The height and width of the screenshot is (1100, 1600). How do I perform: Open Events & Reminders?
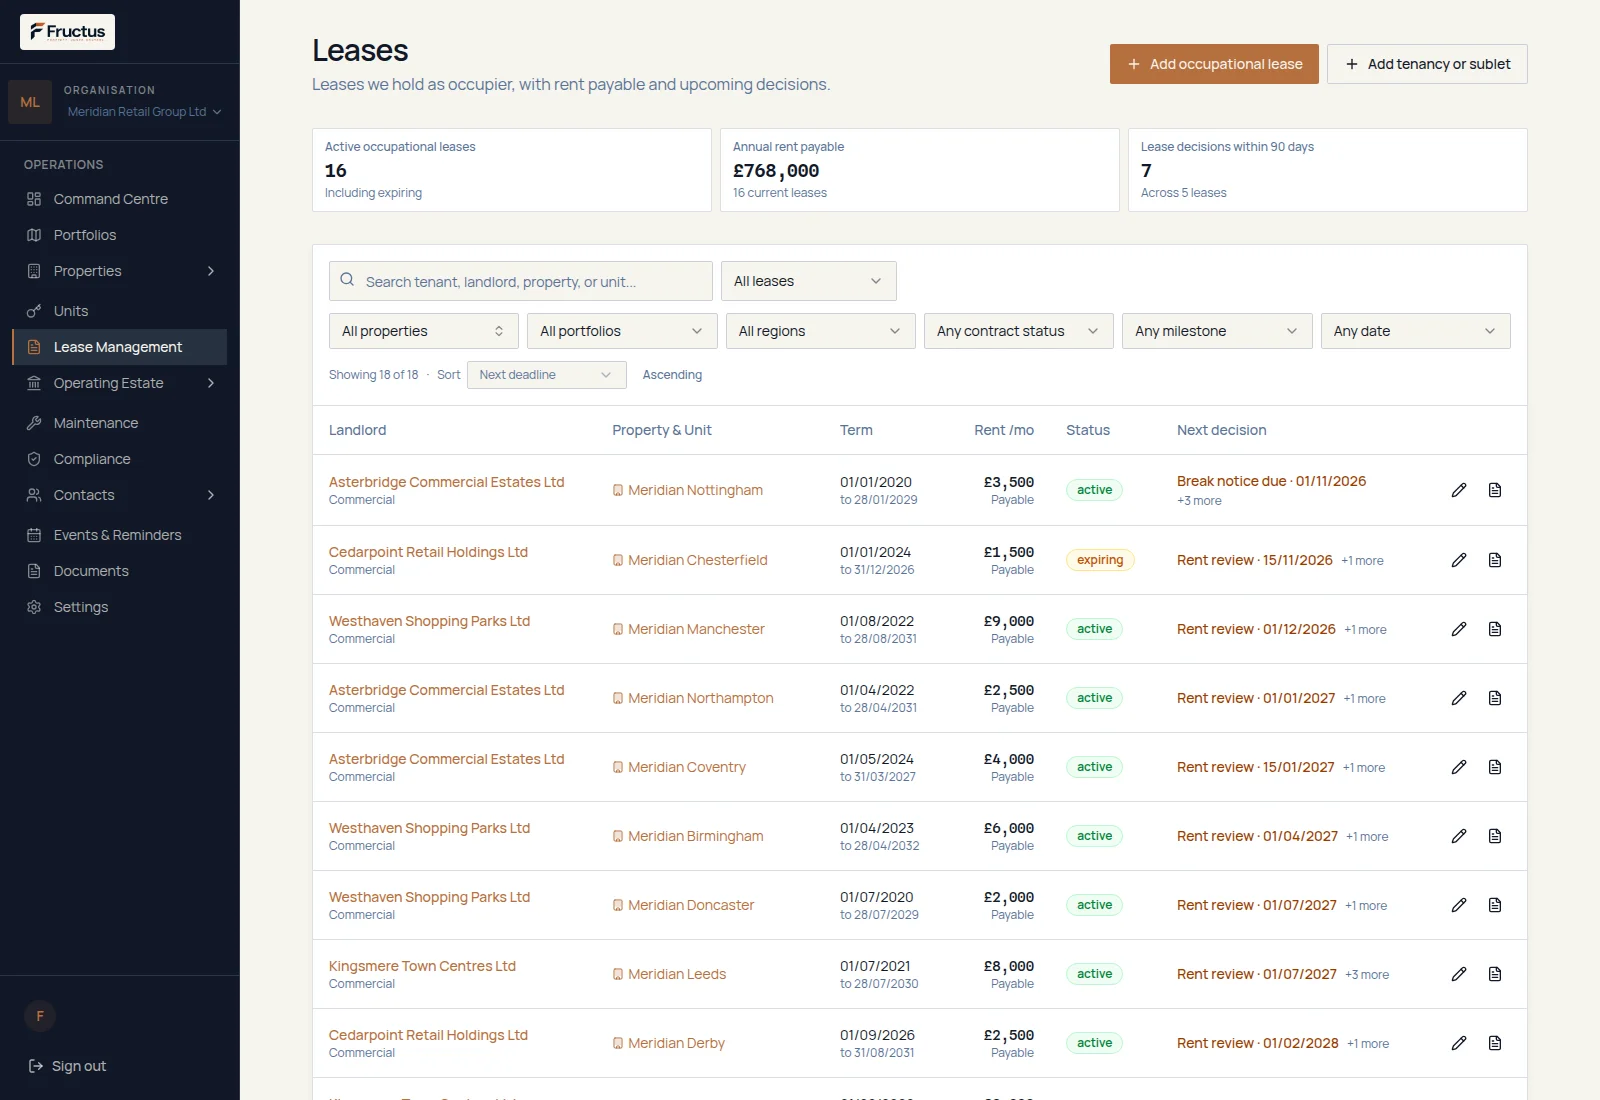tap(119, 535)
